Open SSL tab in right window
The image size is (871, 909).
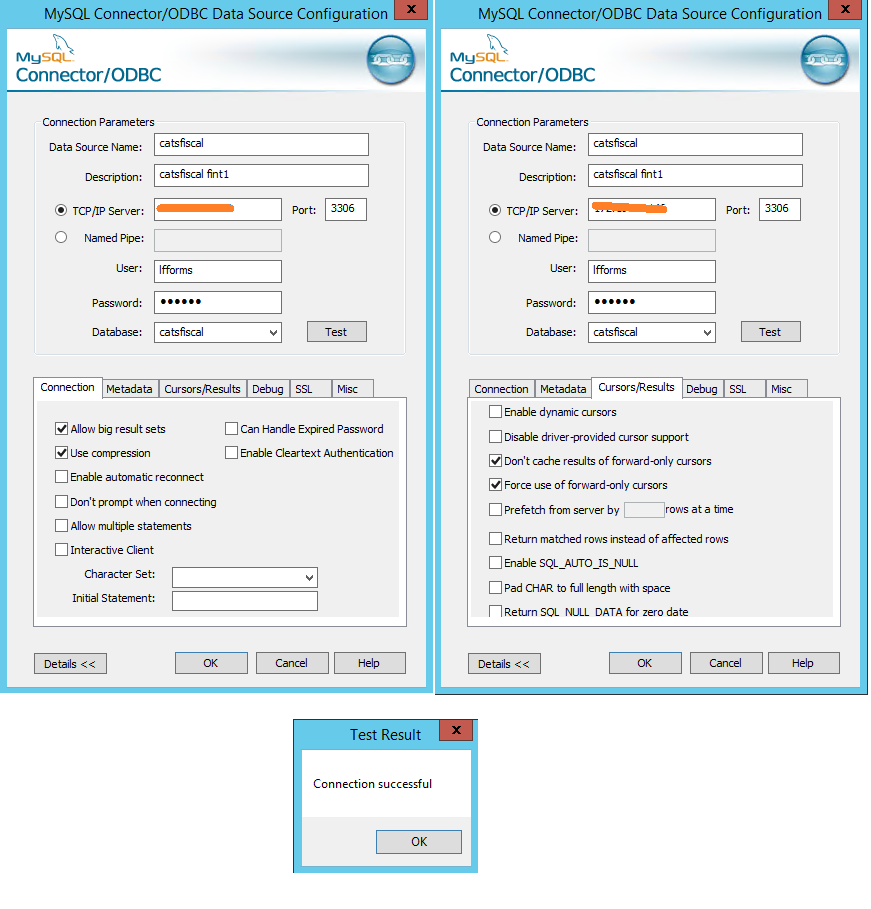[x=745, y=389]
